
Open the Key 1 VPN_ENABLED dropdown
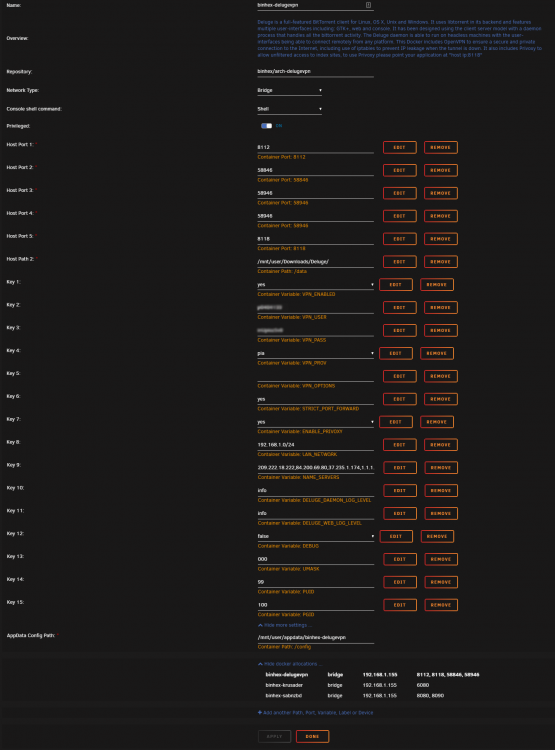tap(315, 285)
